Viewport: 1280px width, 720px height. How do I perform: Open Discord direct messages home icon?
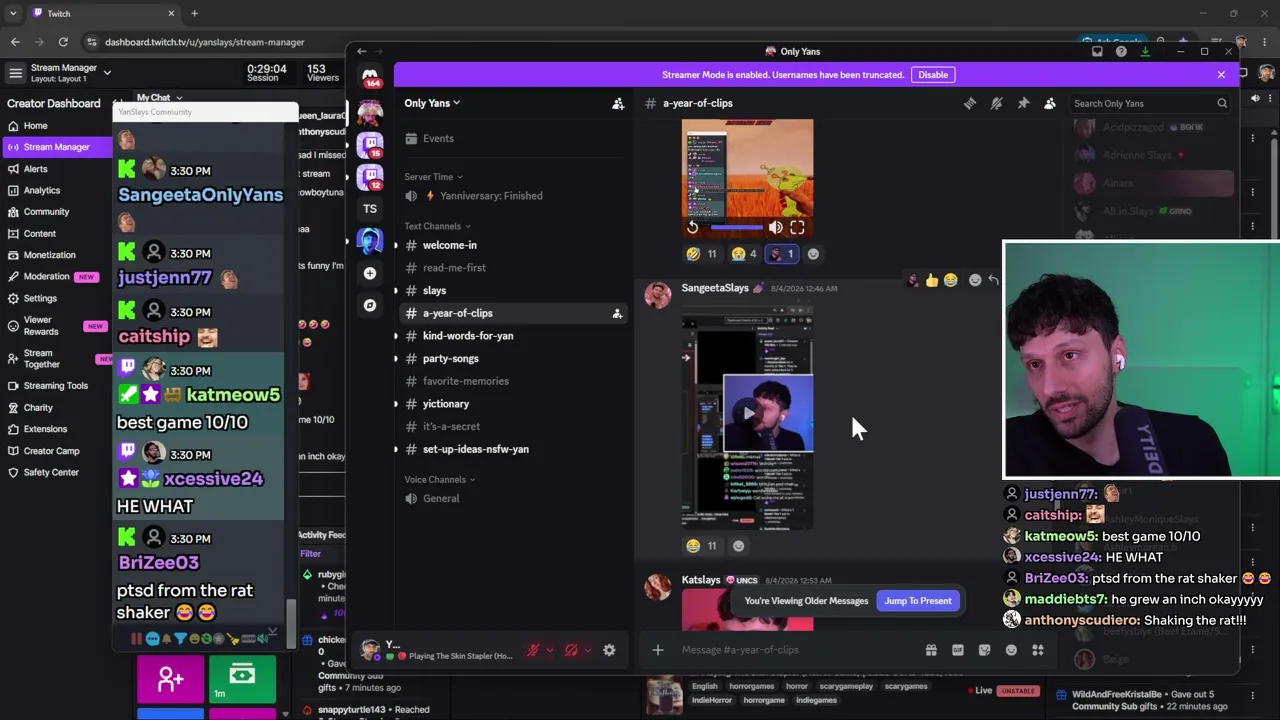coord(370,76)
